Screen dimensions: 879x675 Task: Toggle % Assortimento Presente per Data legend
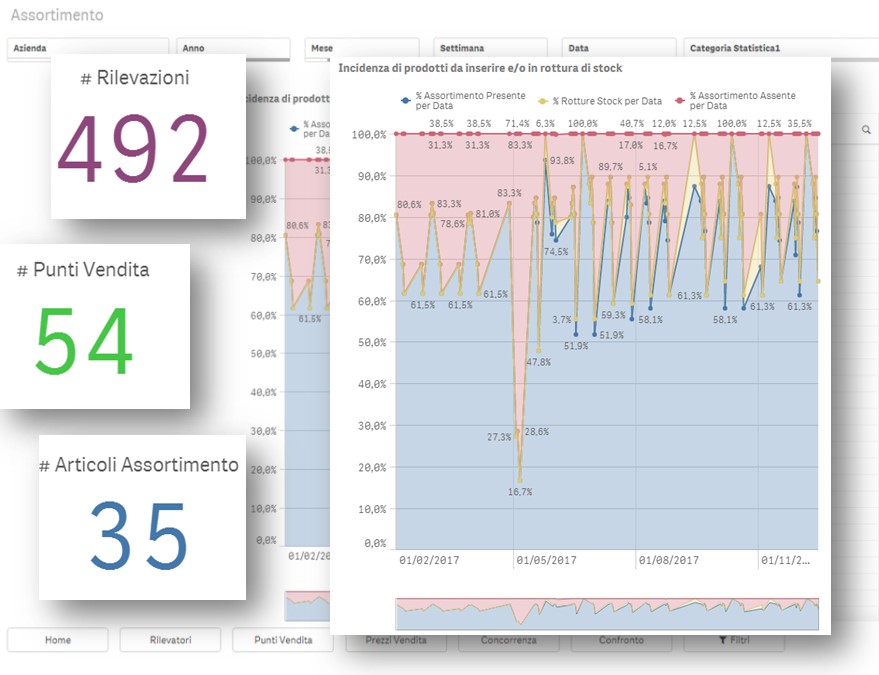tap(463, 100)
